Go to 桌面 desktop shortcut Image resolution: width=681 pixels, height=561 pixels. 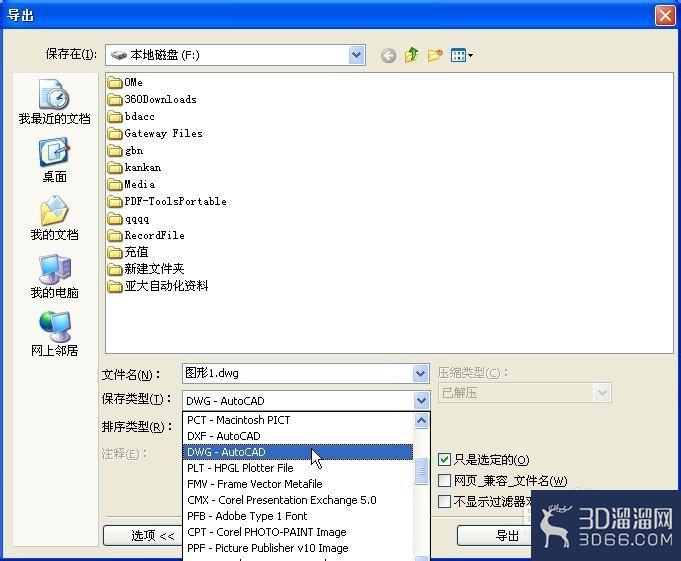pyautogui.click(x=54, y=160)
